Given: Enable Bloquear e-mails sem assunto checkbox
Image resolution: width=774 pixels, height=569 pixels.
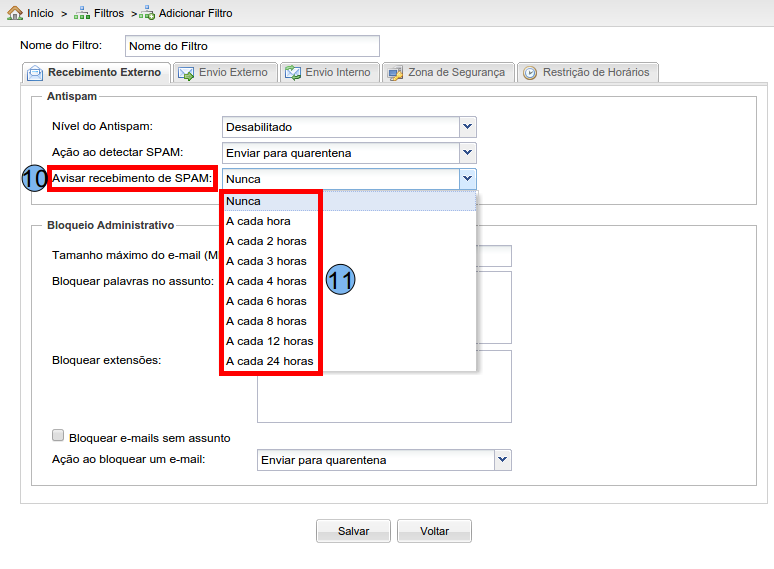Looking at the screenshot, I should 58,437.
